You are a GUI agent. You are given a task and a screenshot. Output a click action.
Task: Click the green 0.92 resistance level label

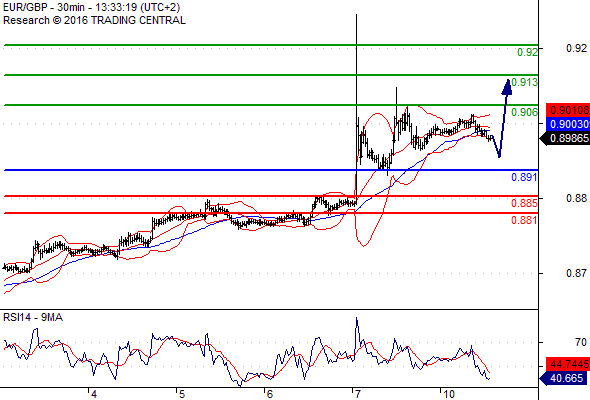[x=527, y=52]
